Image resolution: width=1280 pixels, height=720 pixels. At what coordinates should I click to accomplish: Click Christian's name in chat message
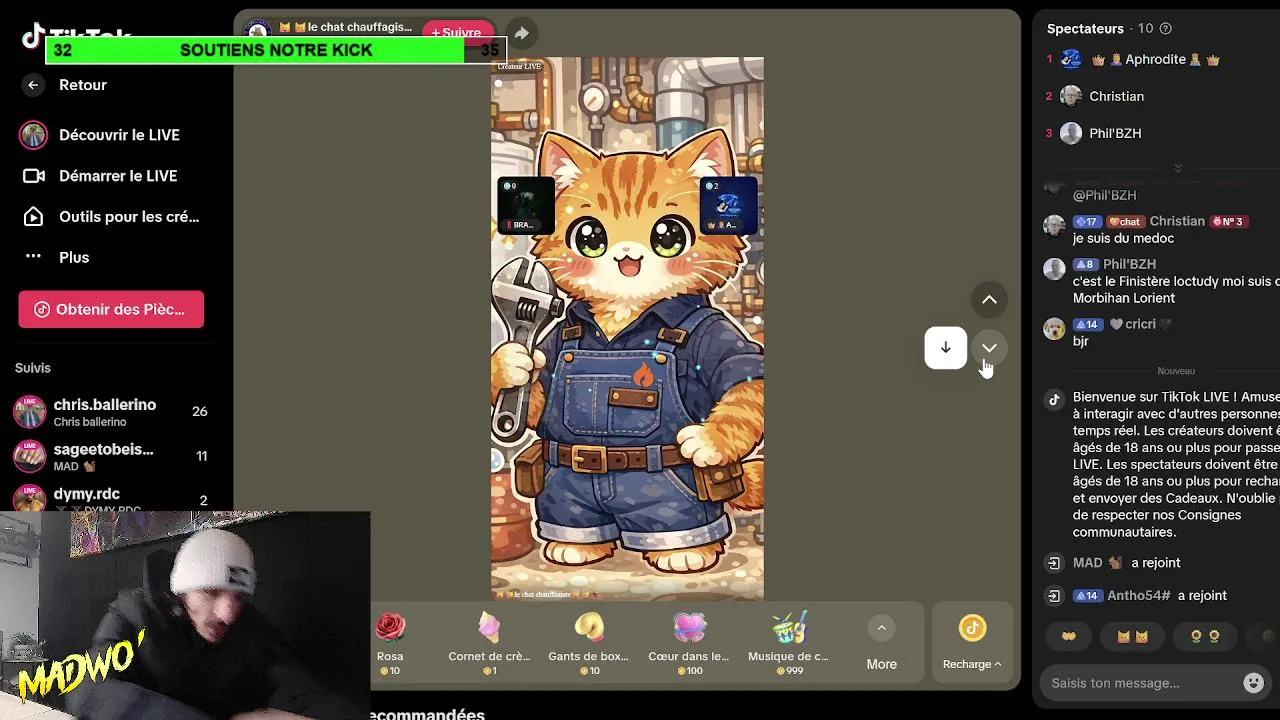pos(1177,221)
